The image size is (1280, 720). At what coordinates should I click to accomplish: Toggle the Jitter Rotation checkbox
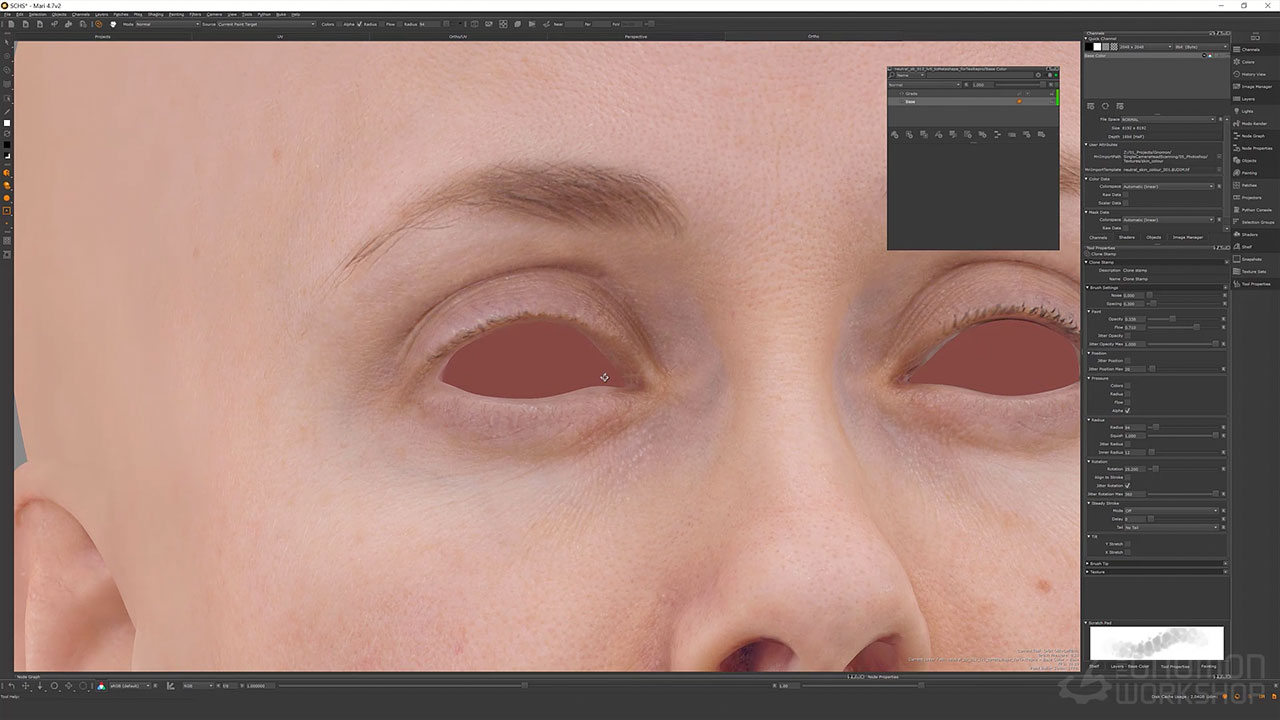(x=1128, y=486)
